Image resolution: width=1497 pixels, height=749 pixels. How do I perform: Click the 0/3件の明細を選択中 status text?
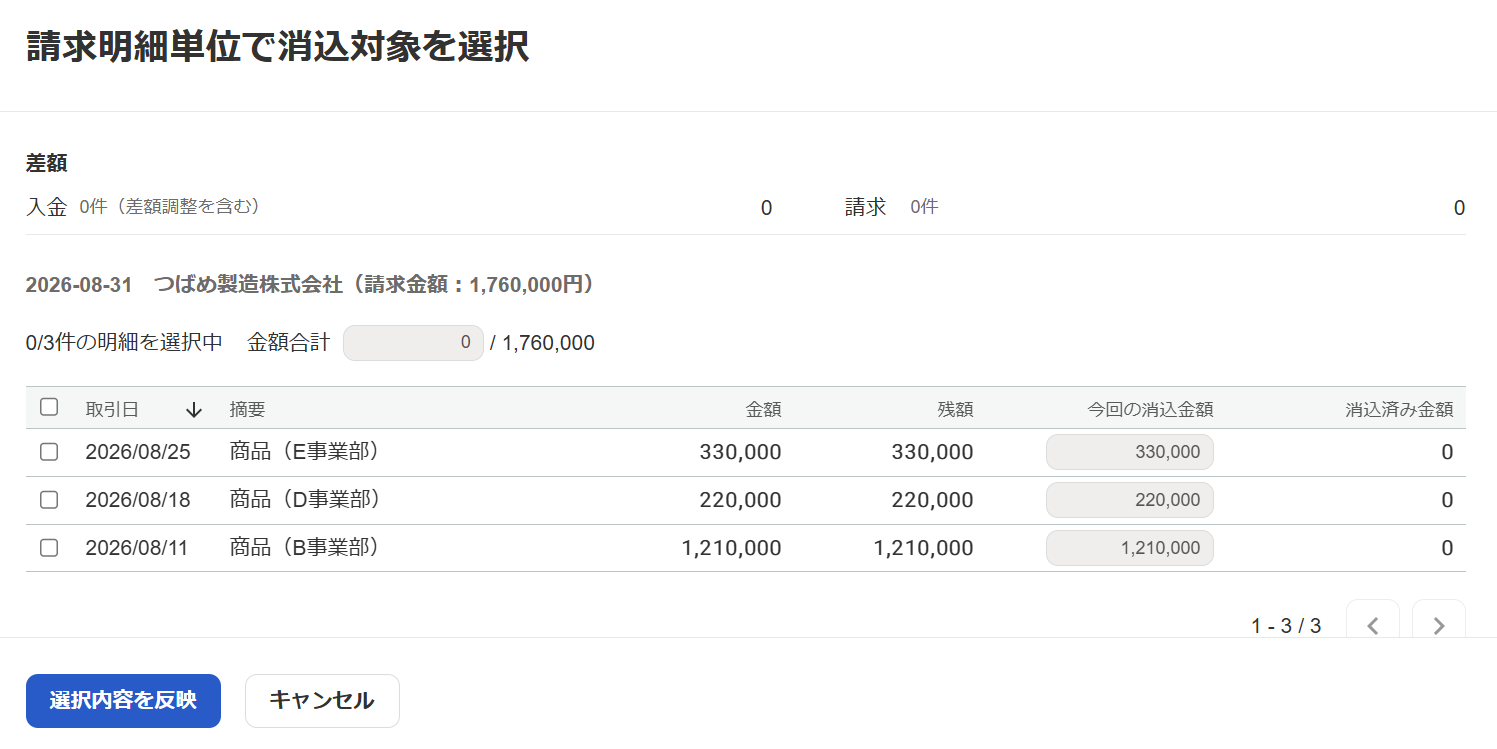(125, 343)
